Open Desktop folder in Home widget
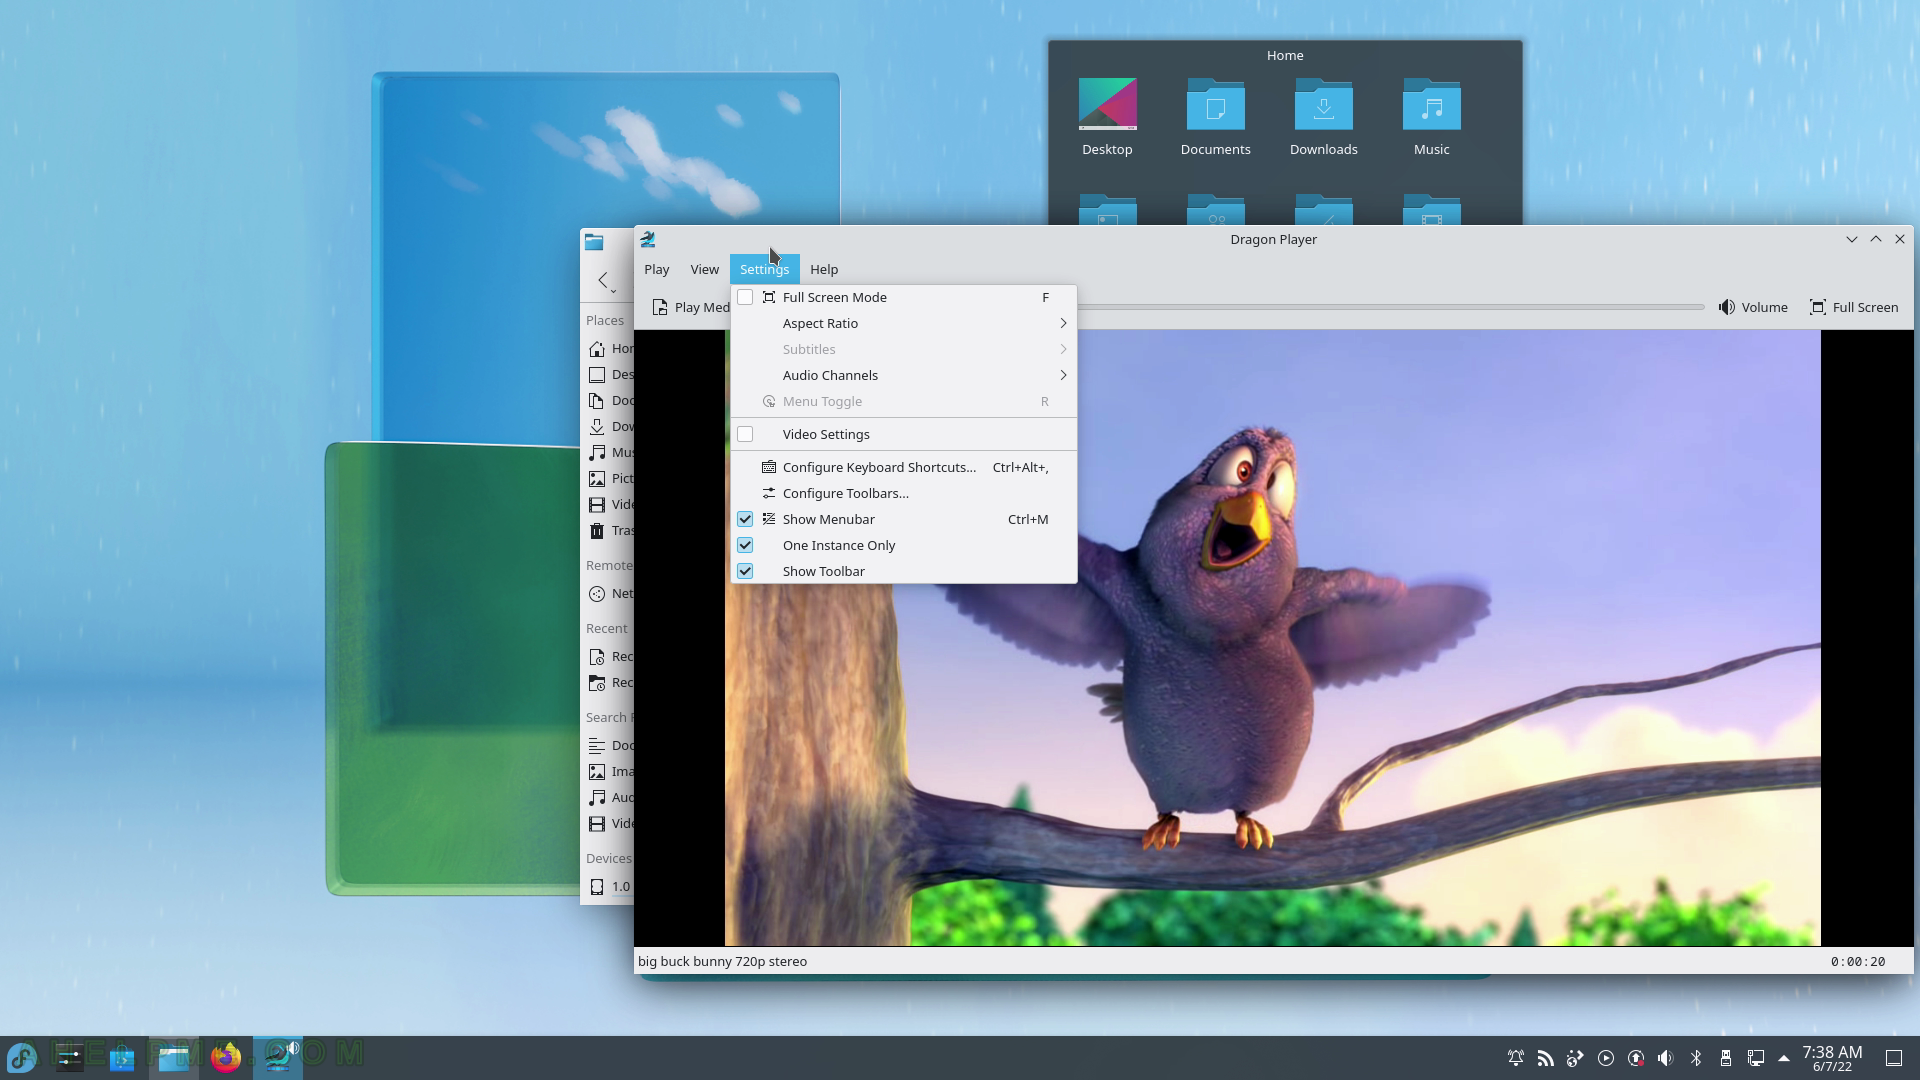 coord(1107,117)
